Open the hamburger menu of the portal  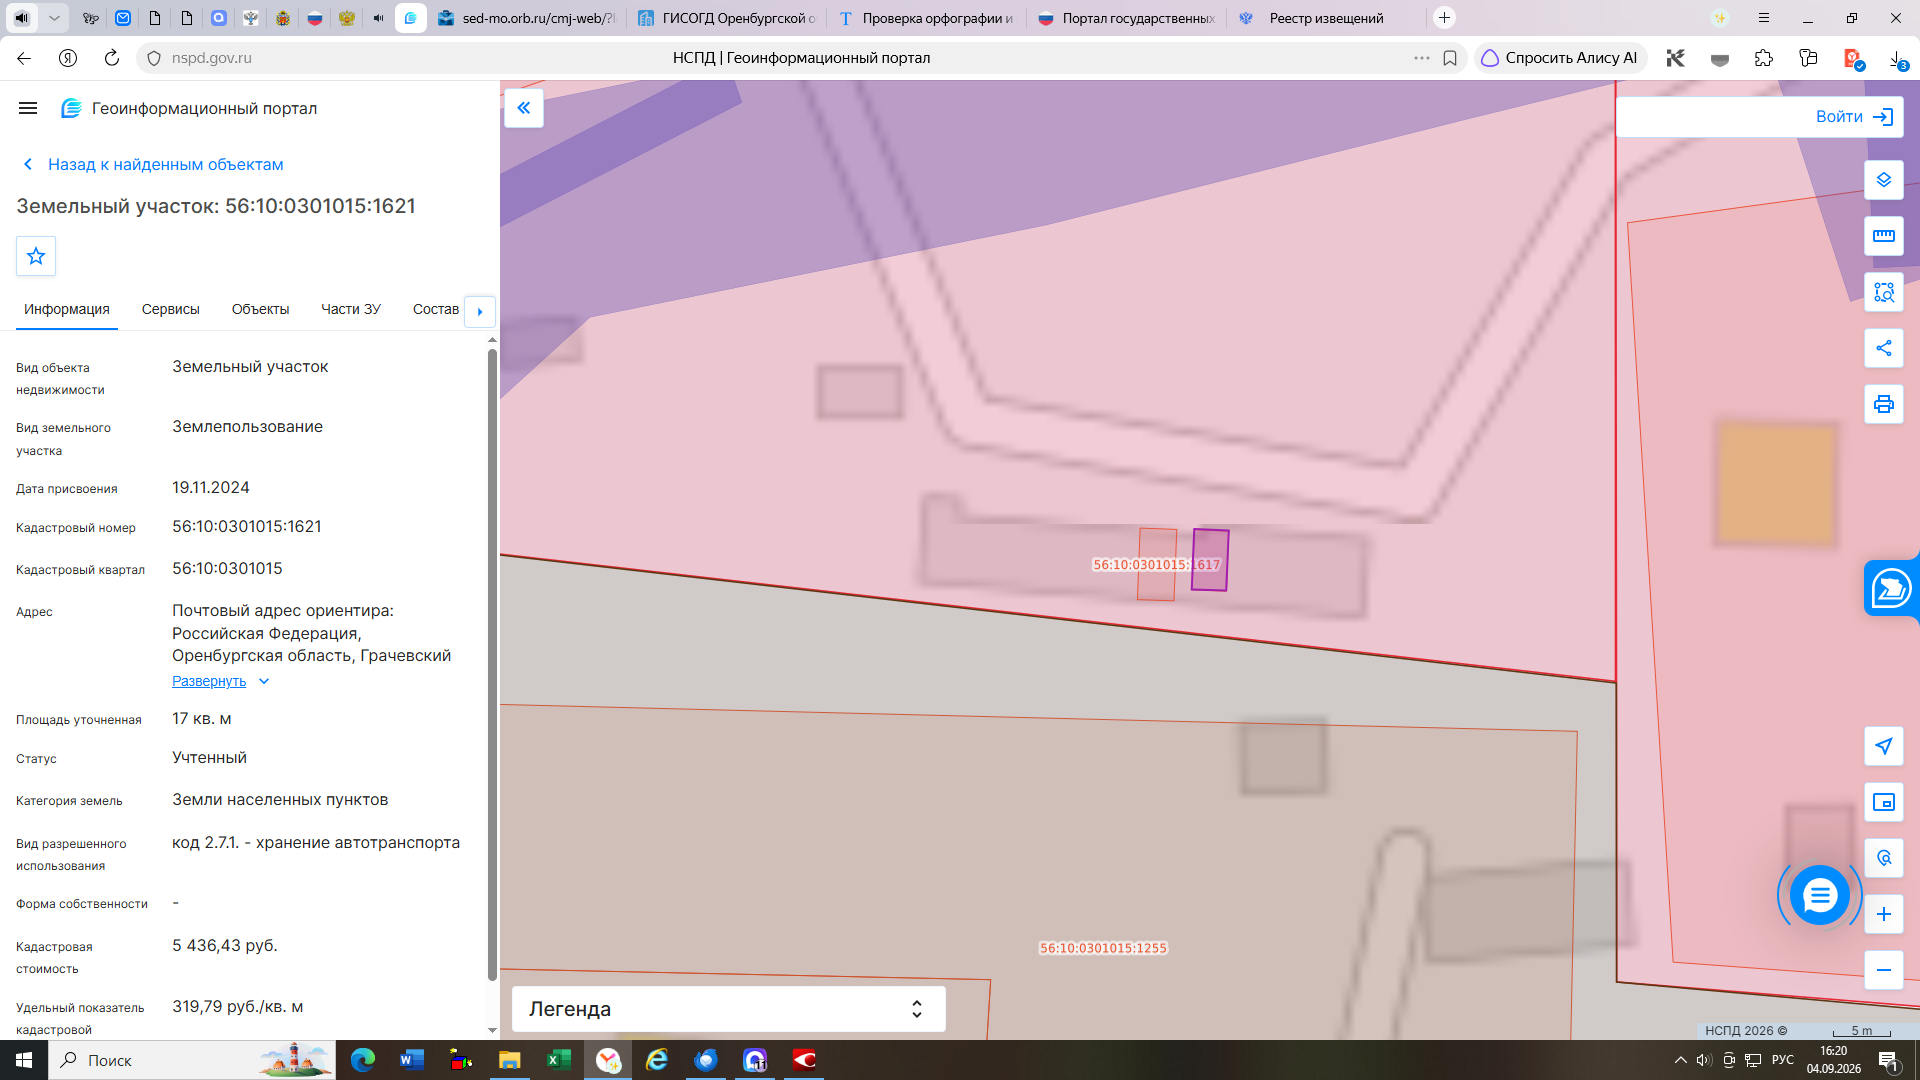(28, 108)
